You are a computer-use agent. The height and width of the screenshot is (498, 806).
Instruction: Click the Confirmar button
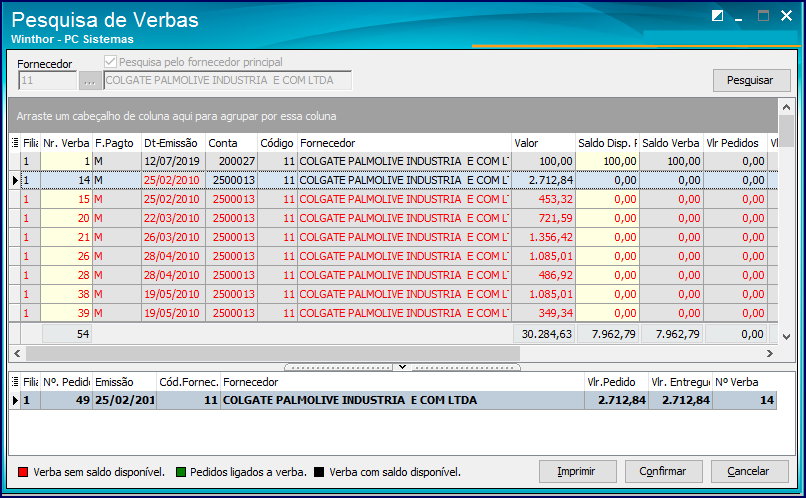click(x=663, y=471)
